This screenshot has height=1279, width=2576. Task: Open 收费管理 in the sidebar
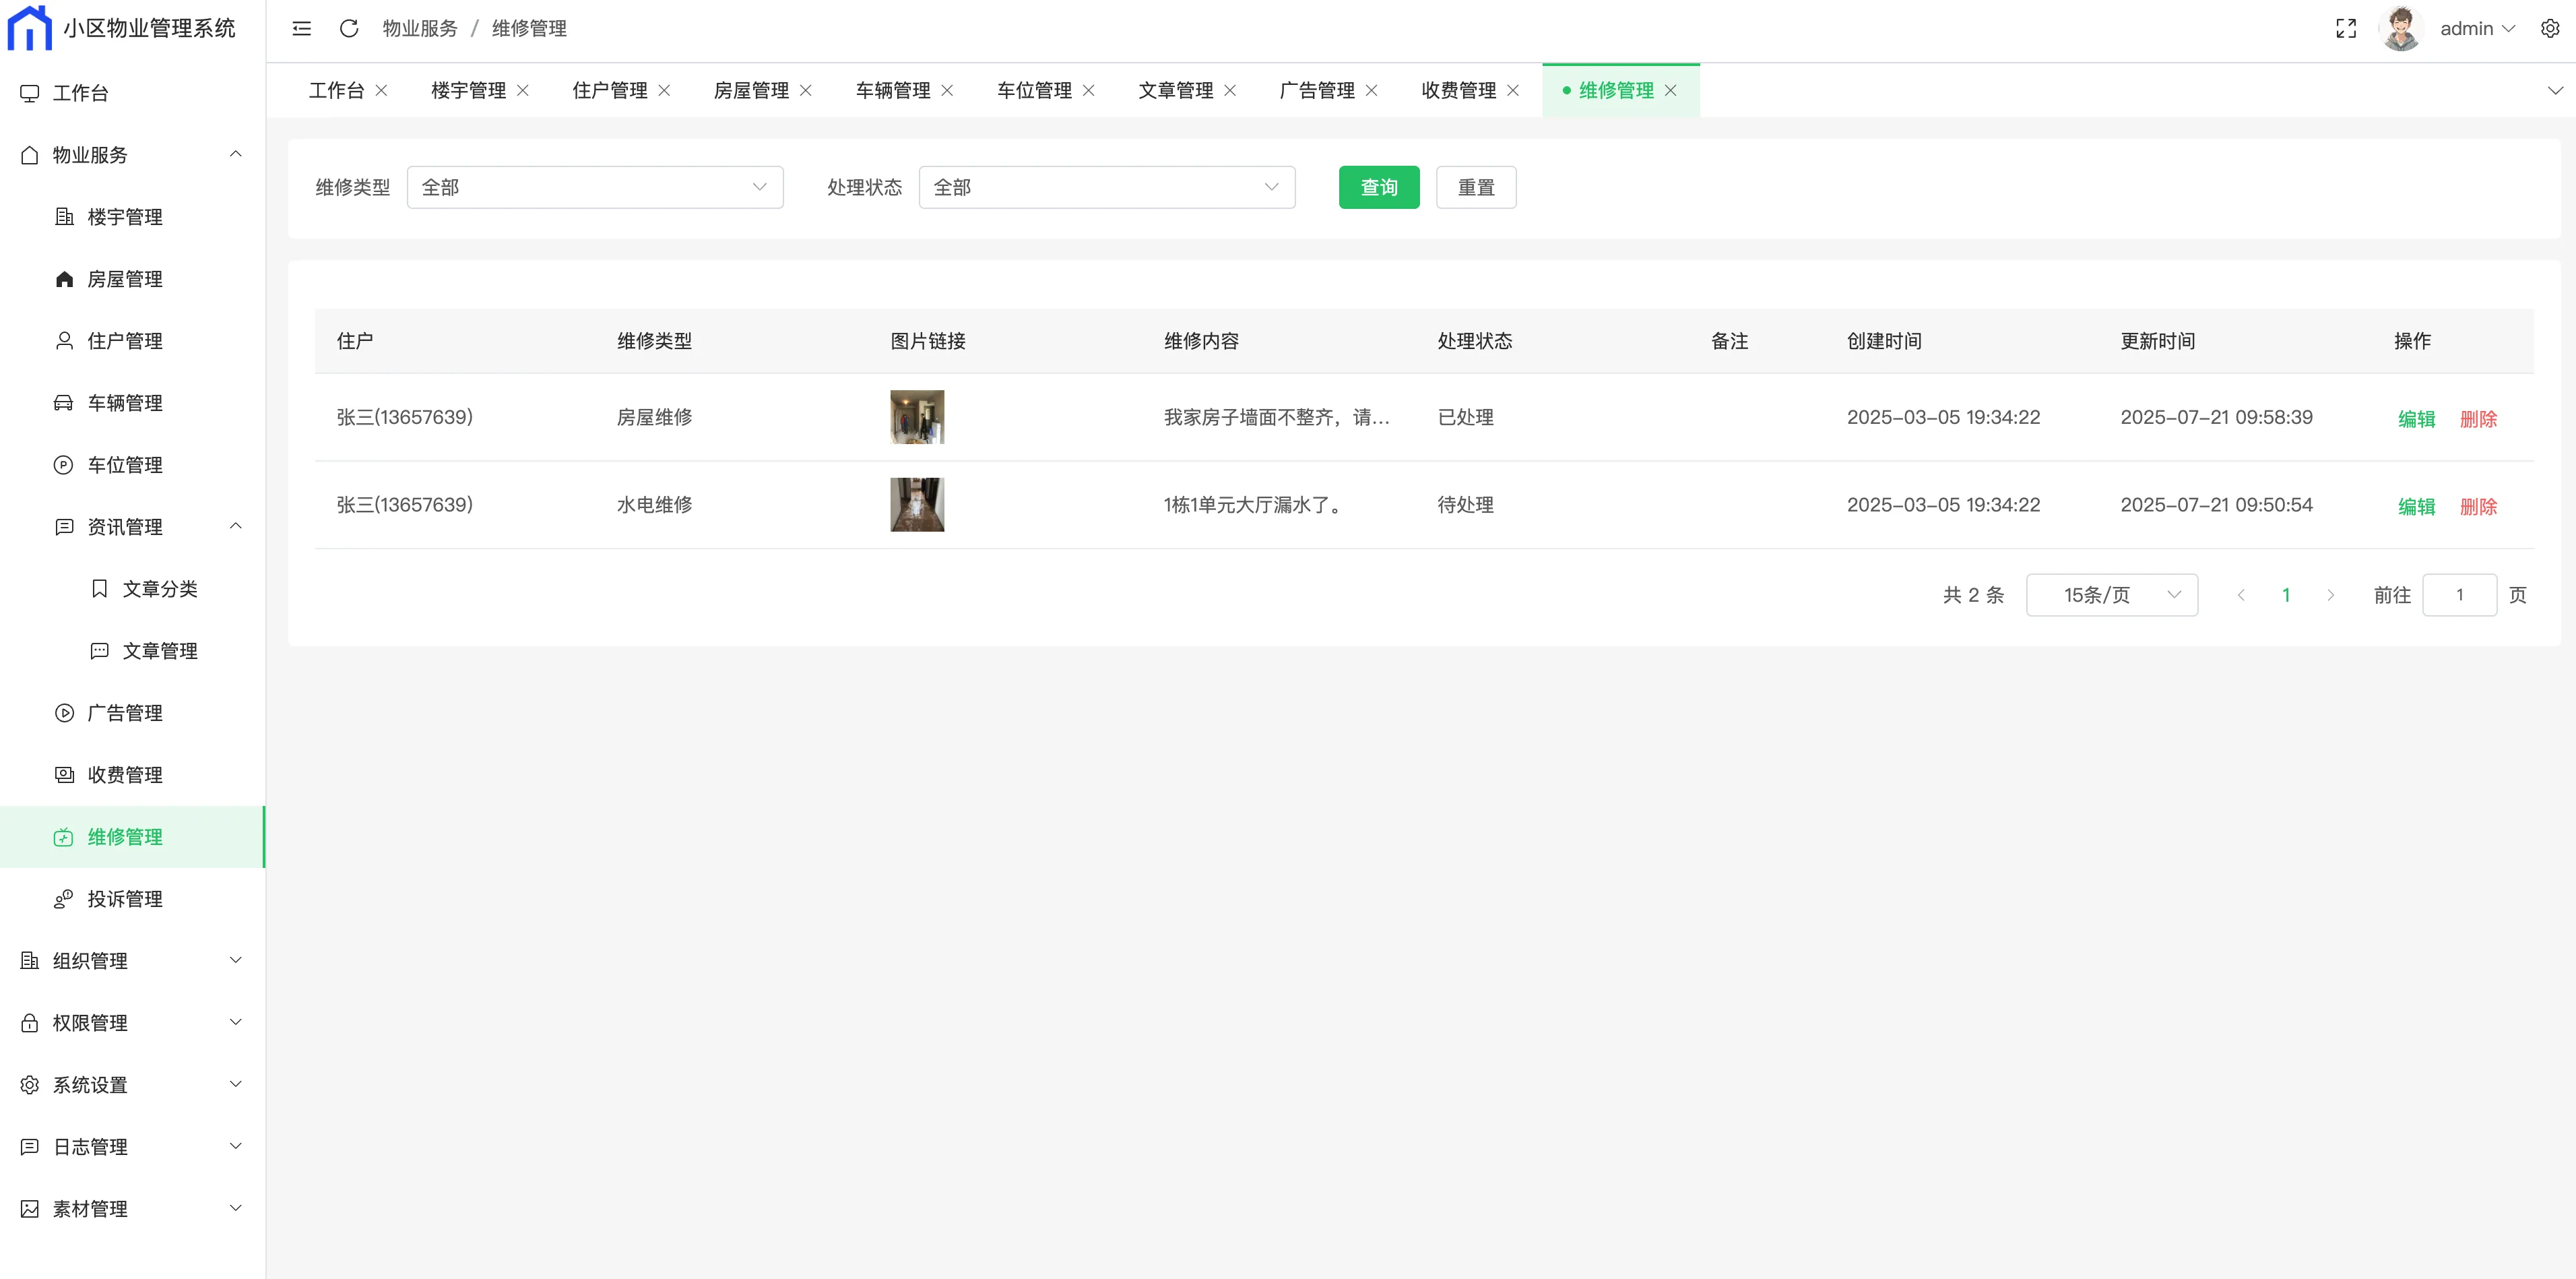tap(124, 775)
